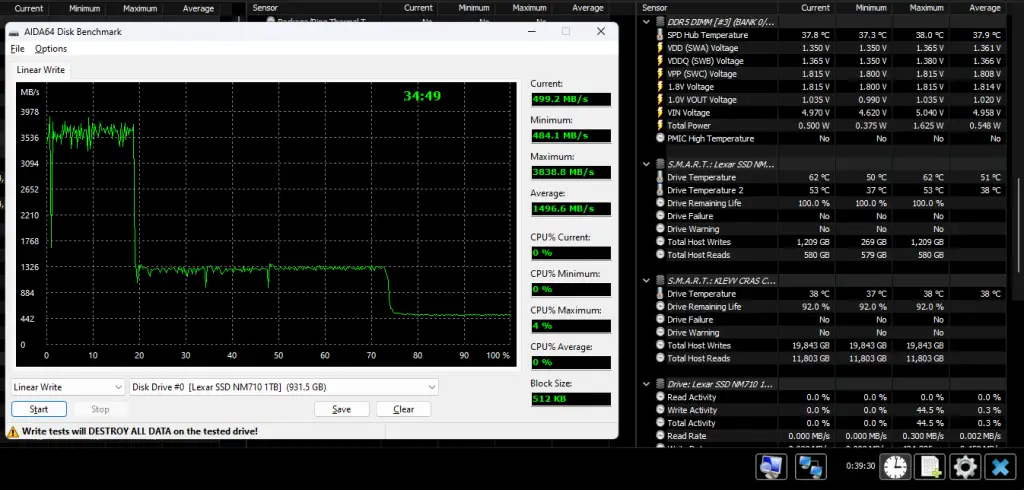
Task: Click the Save button in Disk Benchmark
Action: [x=342, y=409]
